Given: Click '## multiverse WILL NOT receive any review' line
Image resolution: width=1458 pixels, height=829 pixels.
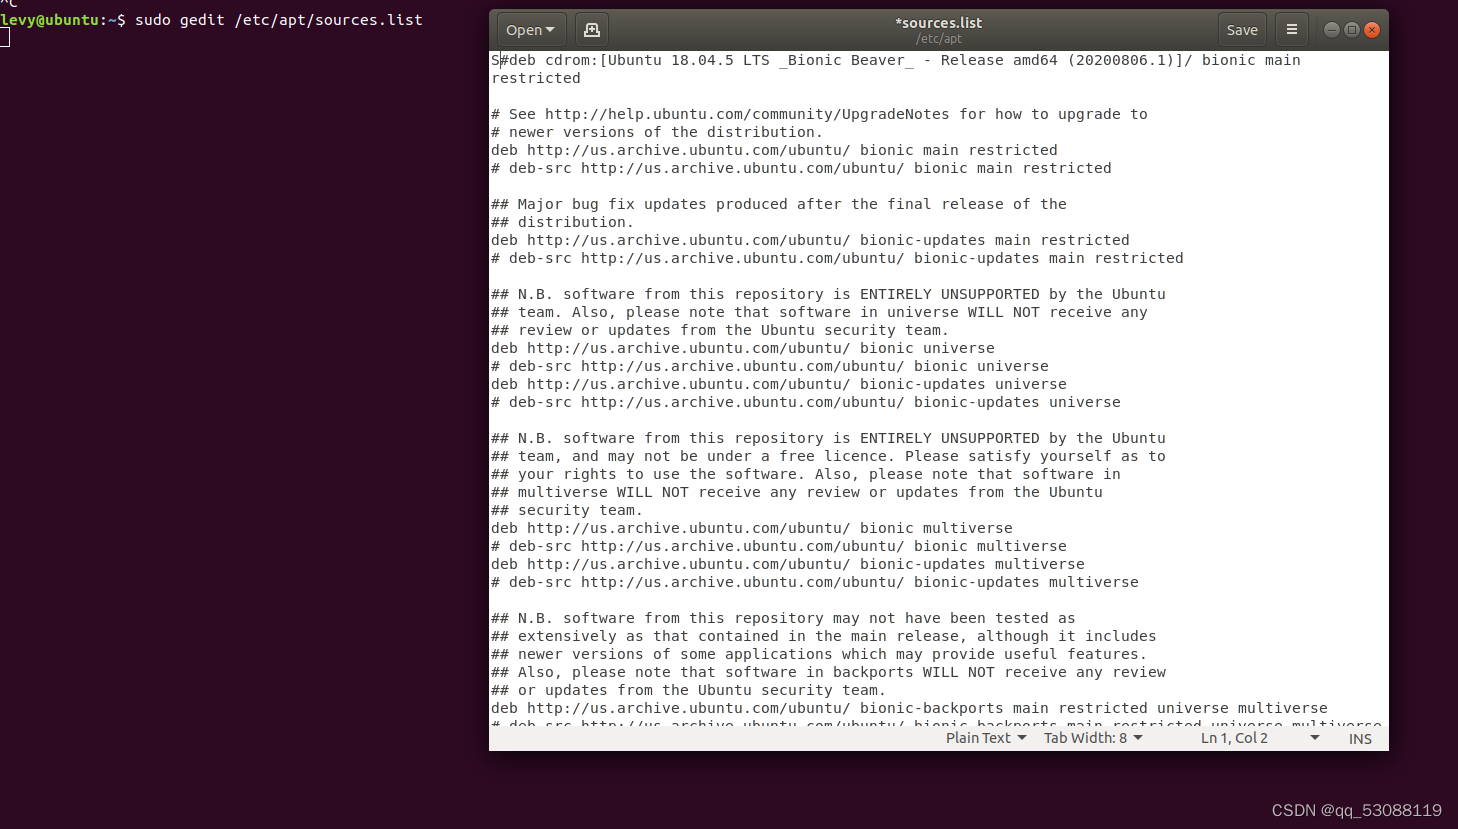Looking at the screenshot, I should [x=797, y=492].
